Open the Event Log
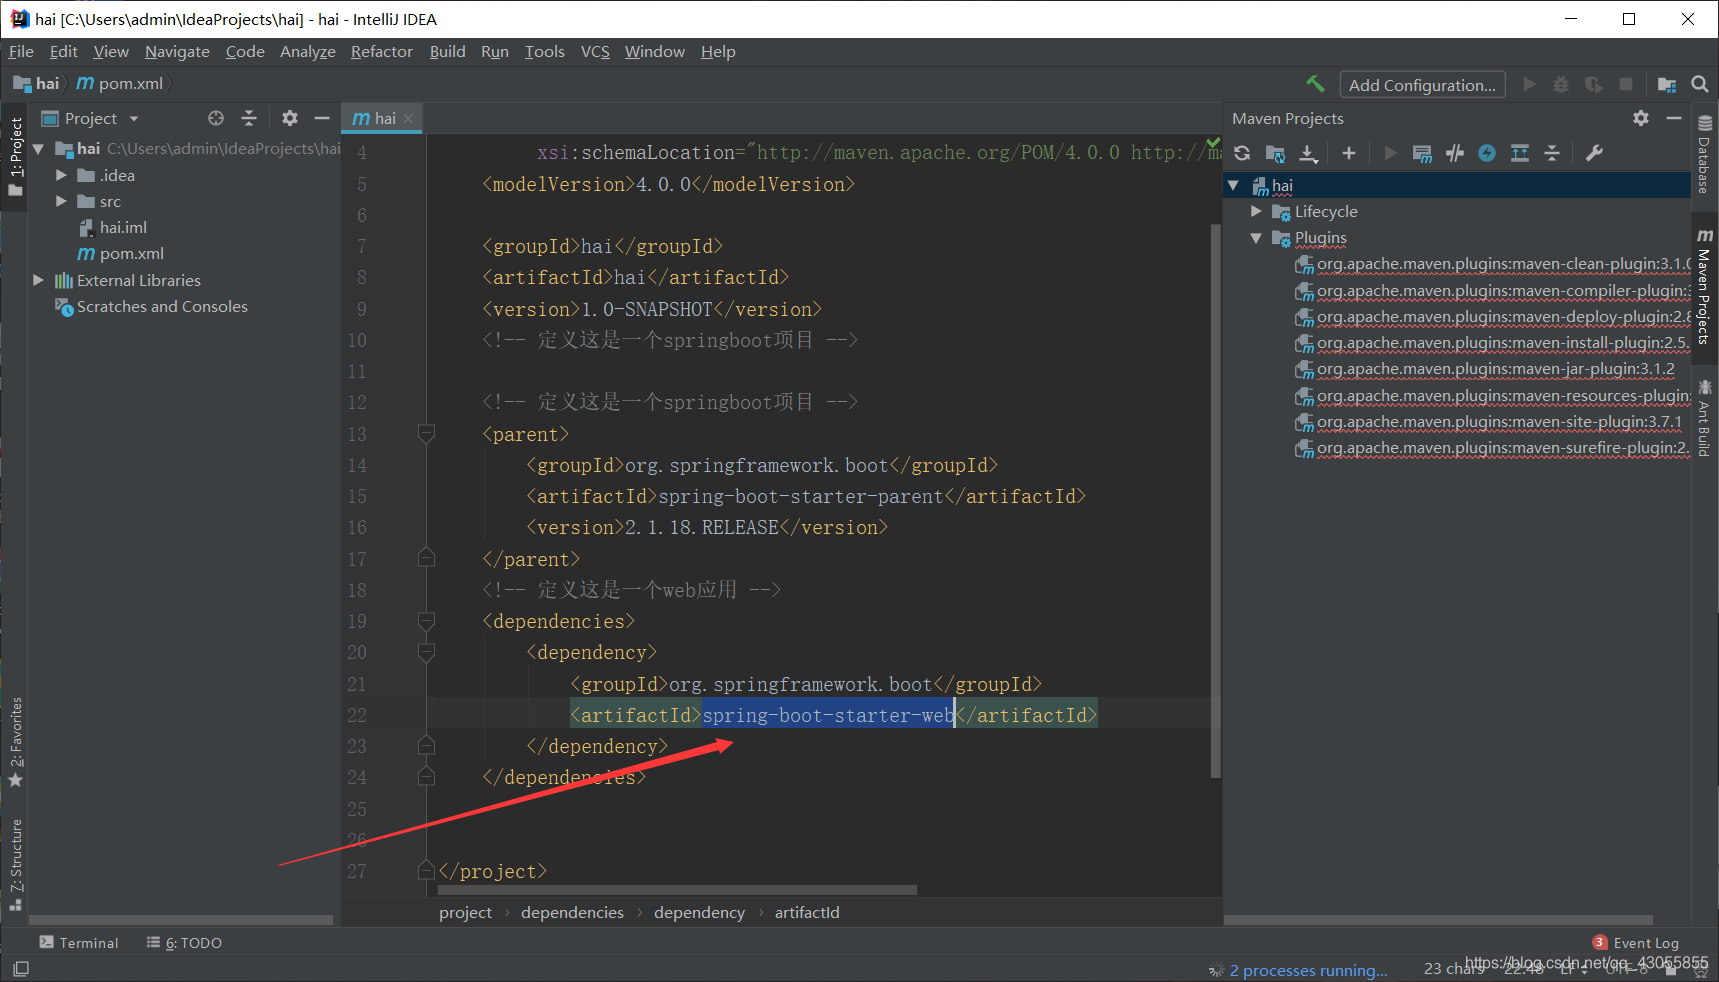The image size is (1719, 982). pyautogui.click(x=1636, y=942)
